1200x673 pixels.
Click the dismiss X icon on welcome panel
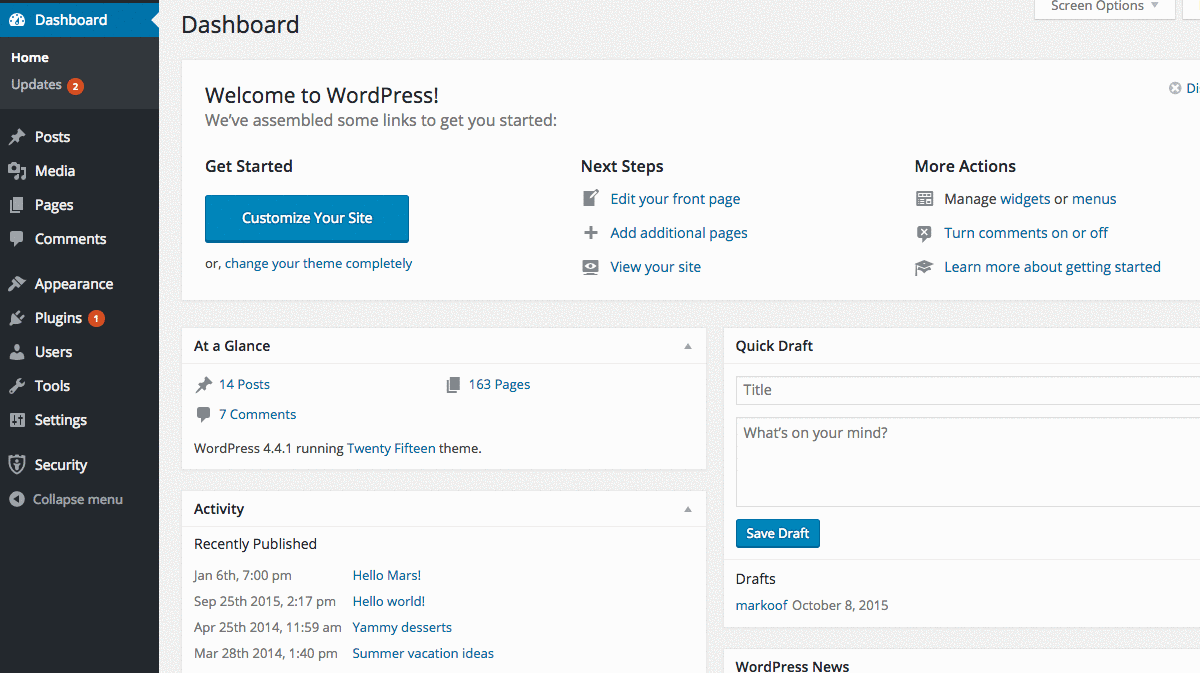coord(1175,88)
